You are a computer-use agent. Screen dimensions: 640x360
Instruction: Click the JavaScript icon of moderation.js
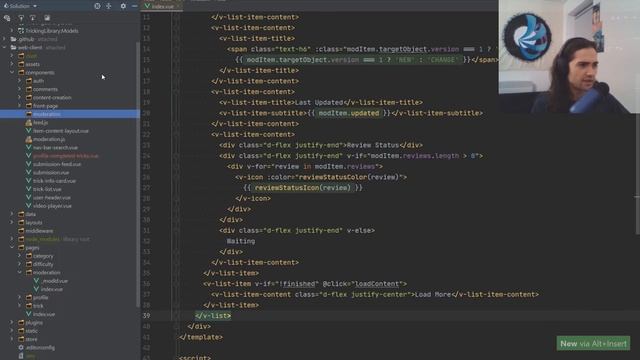(x=29, y=139)
